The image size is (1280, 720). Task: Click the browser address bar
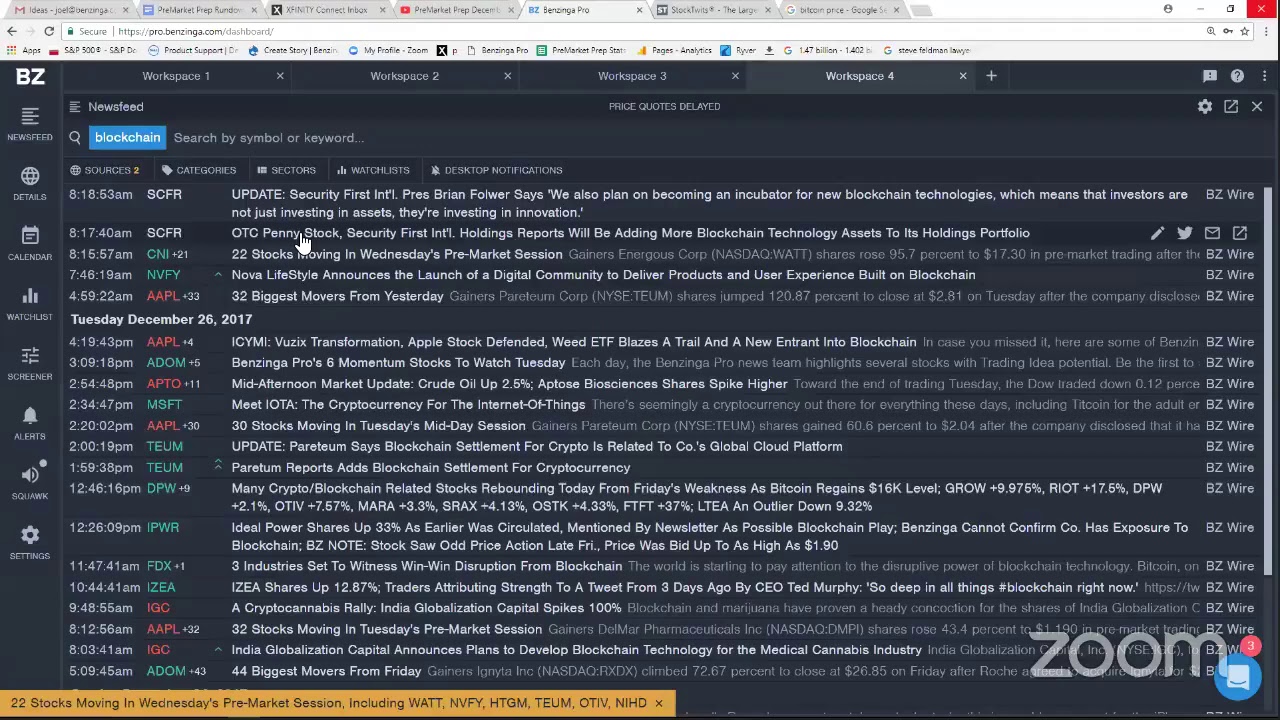click(x=640, y=31)
